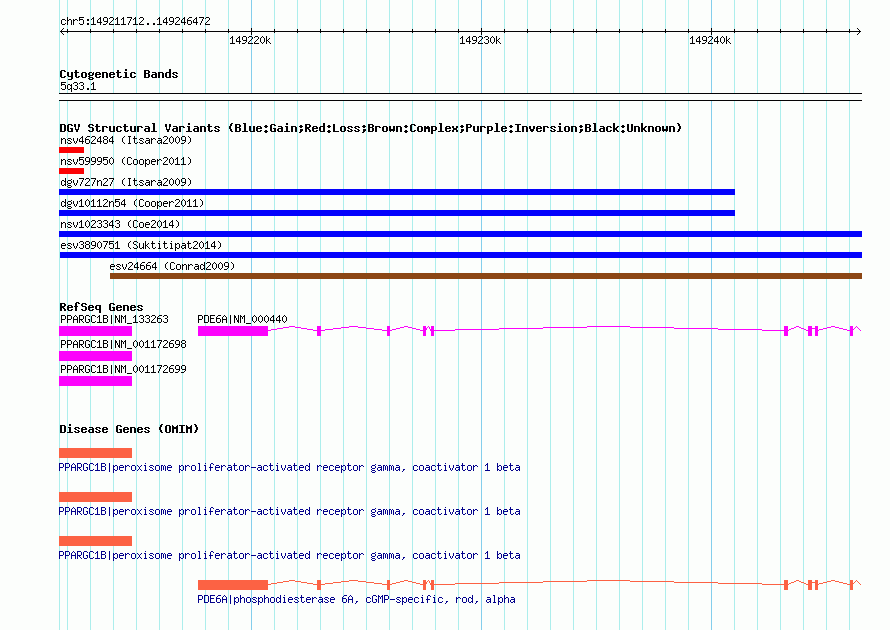Select blue gain bar dgv10112n54 (Cooper2011)

(397, 213)
